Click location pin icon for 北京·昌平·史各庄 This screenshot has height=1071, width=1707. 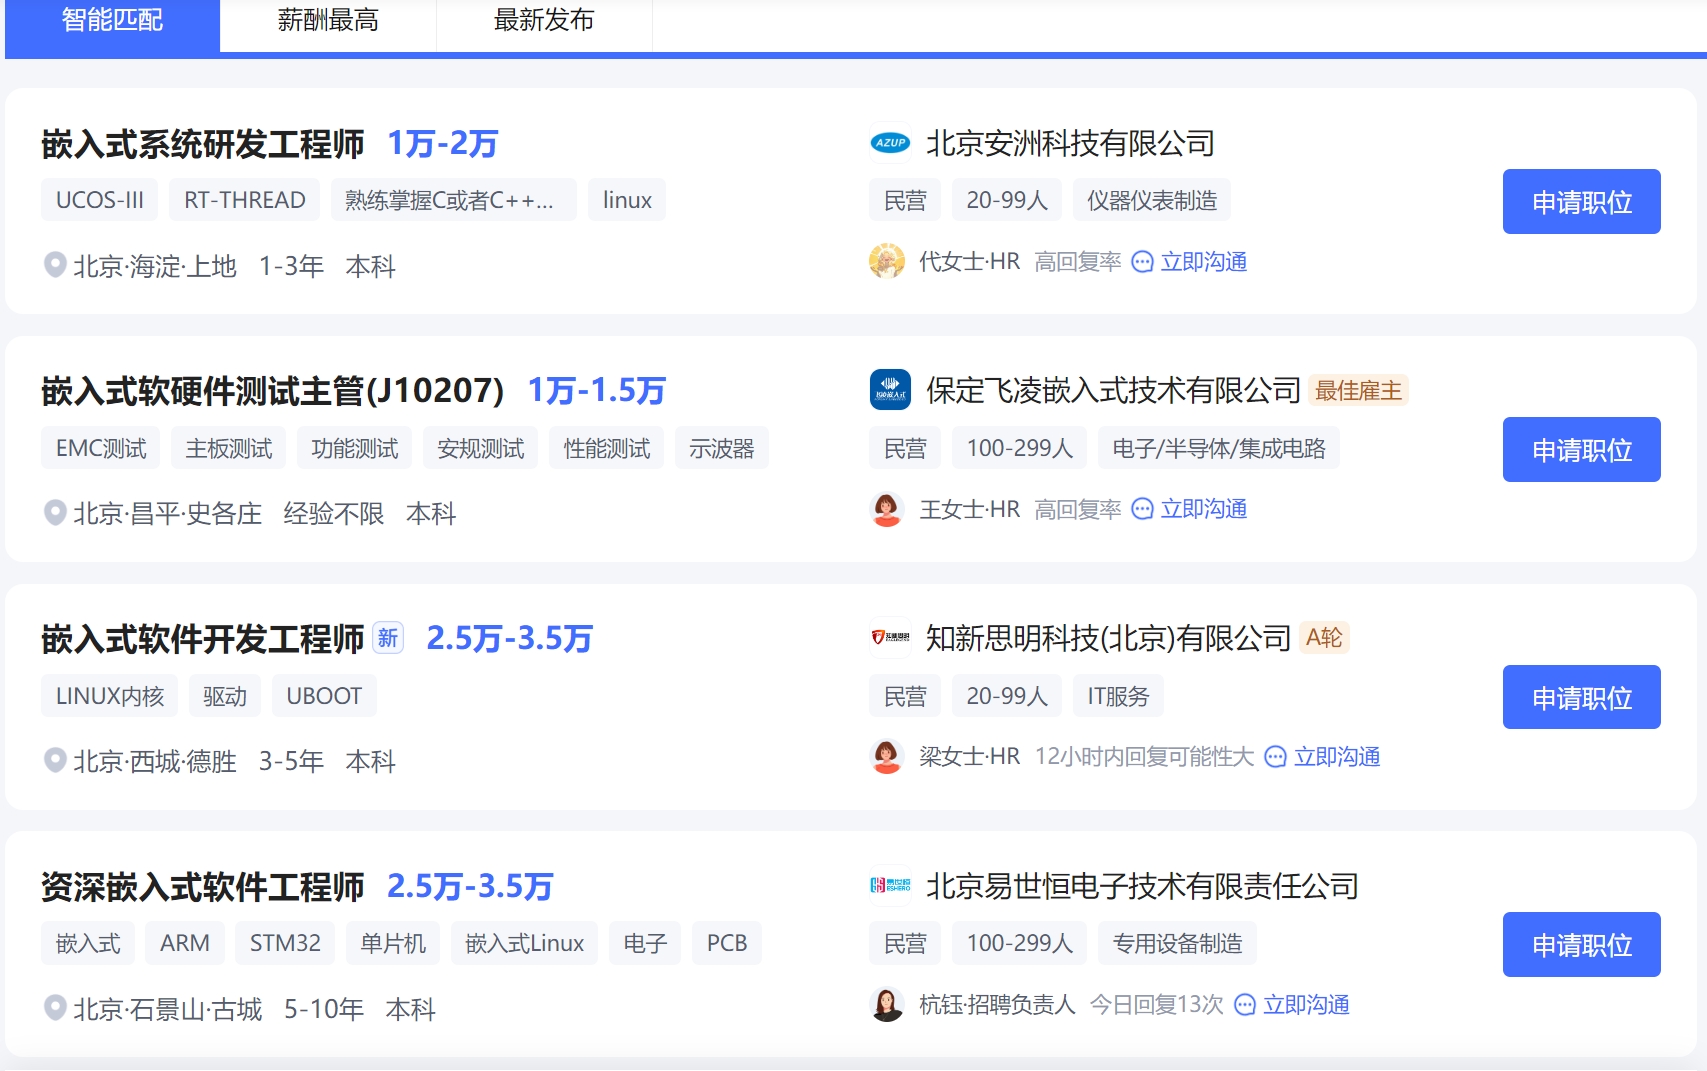[x=55, y=512]
